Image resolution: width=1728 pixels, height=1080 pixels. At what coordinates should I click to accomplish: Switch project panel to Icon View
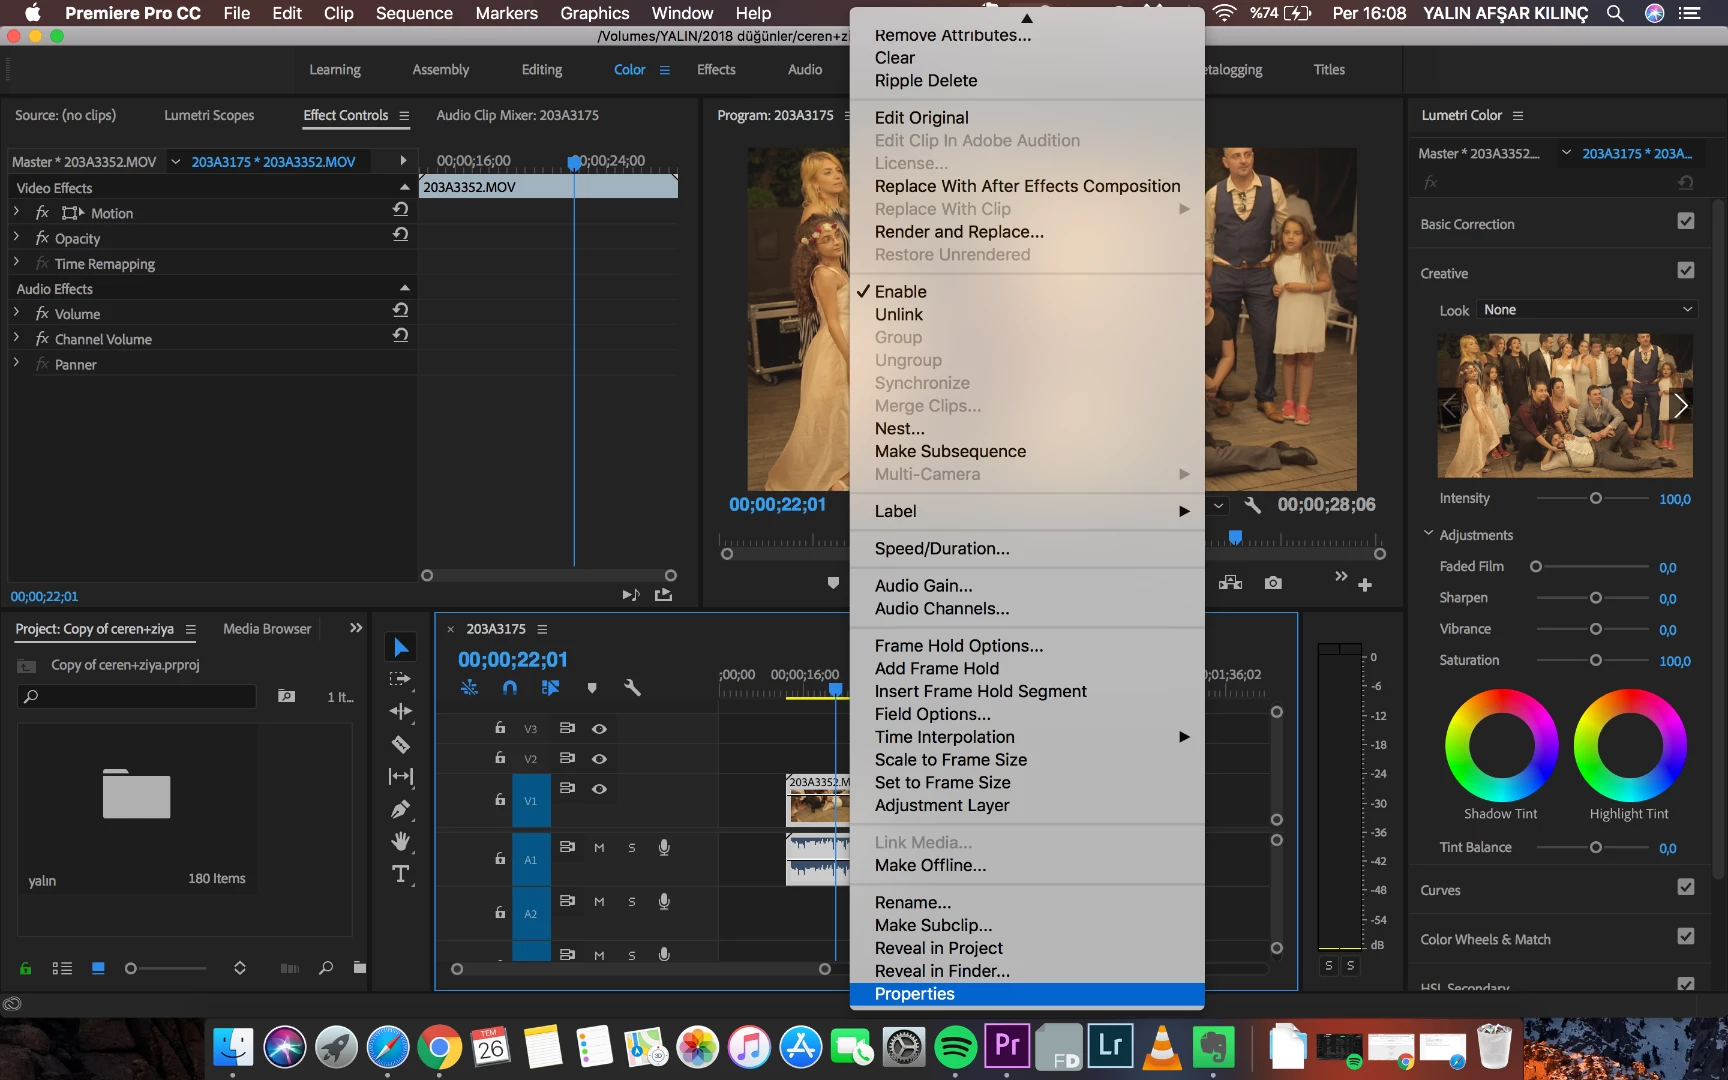click(98, 968)
